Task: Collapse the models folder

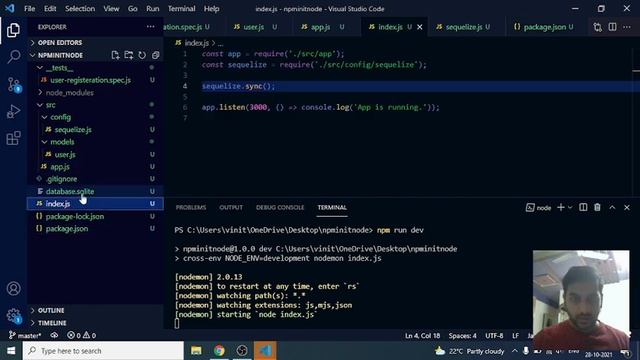Action: (x=62, y=142)
